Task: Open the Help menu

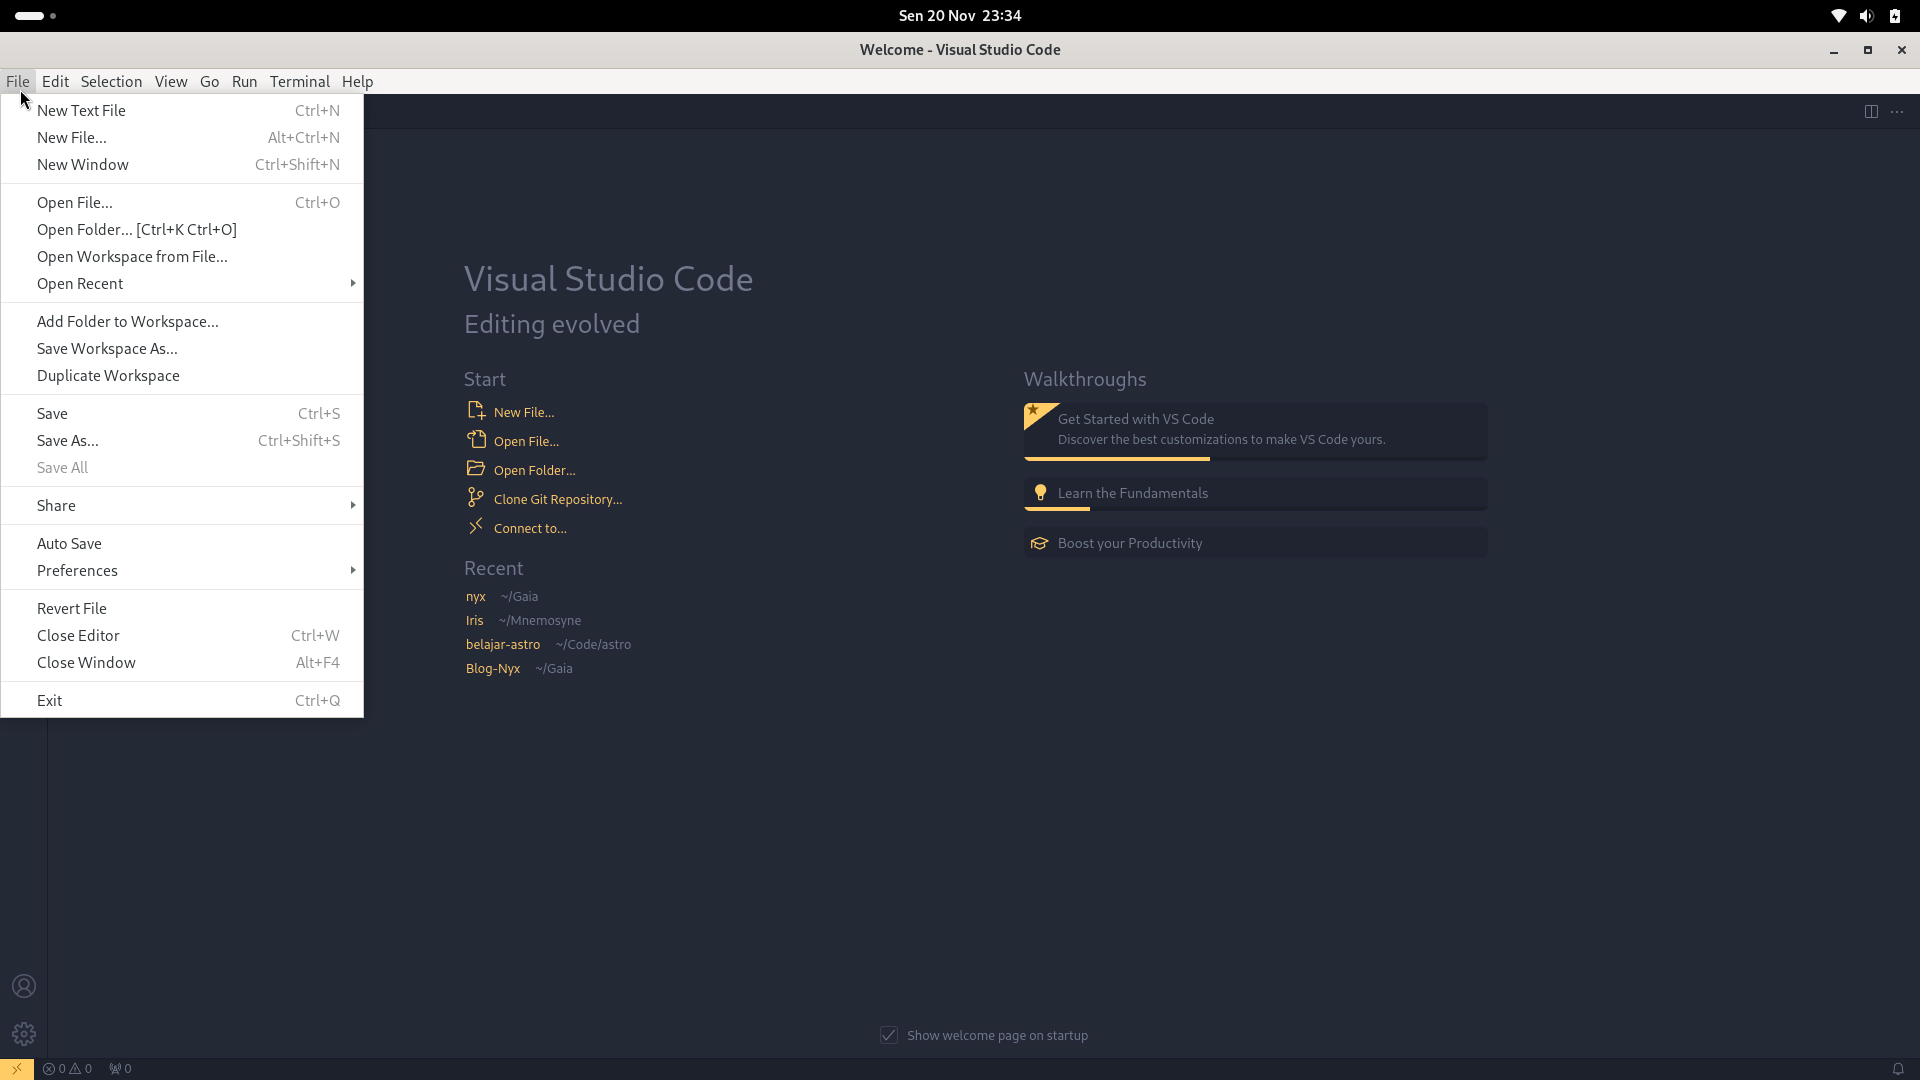Action: point(357,82)
